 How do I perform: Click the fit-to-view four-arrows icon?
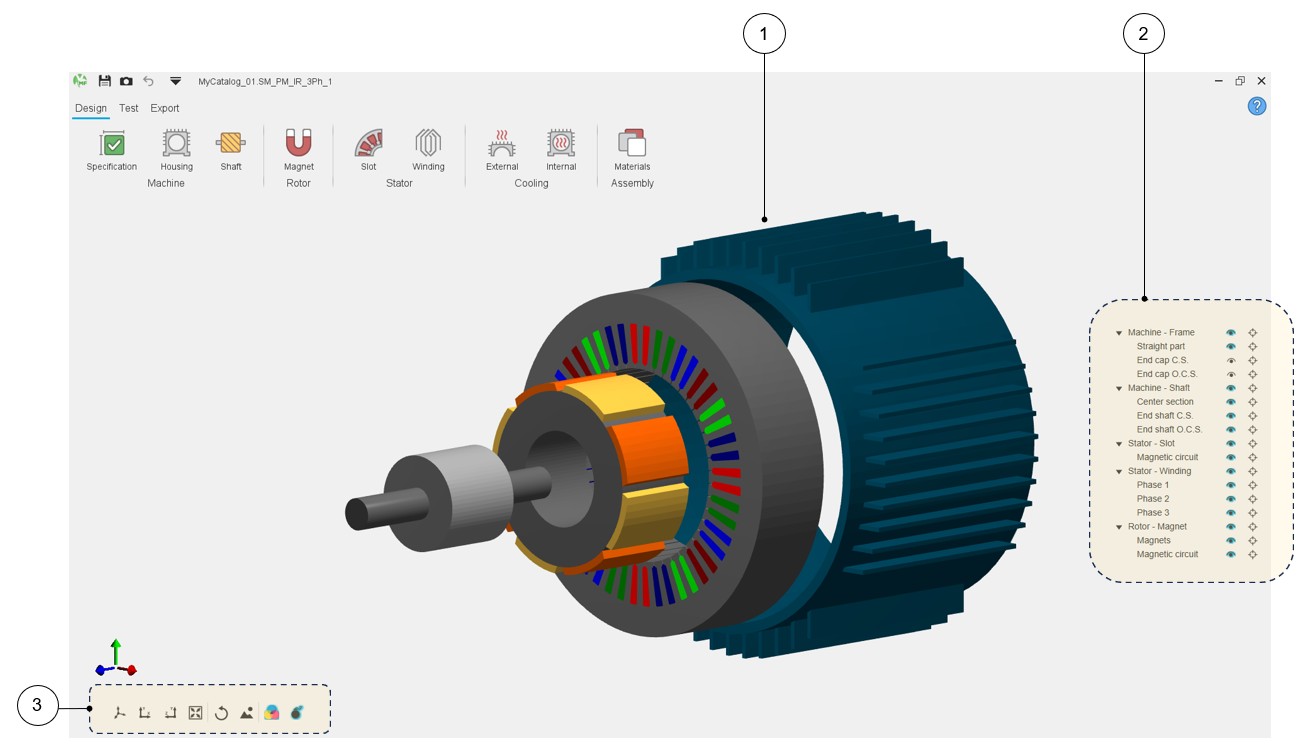(x=196, y=713)
